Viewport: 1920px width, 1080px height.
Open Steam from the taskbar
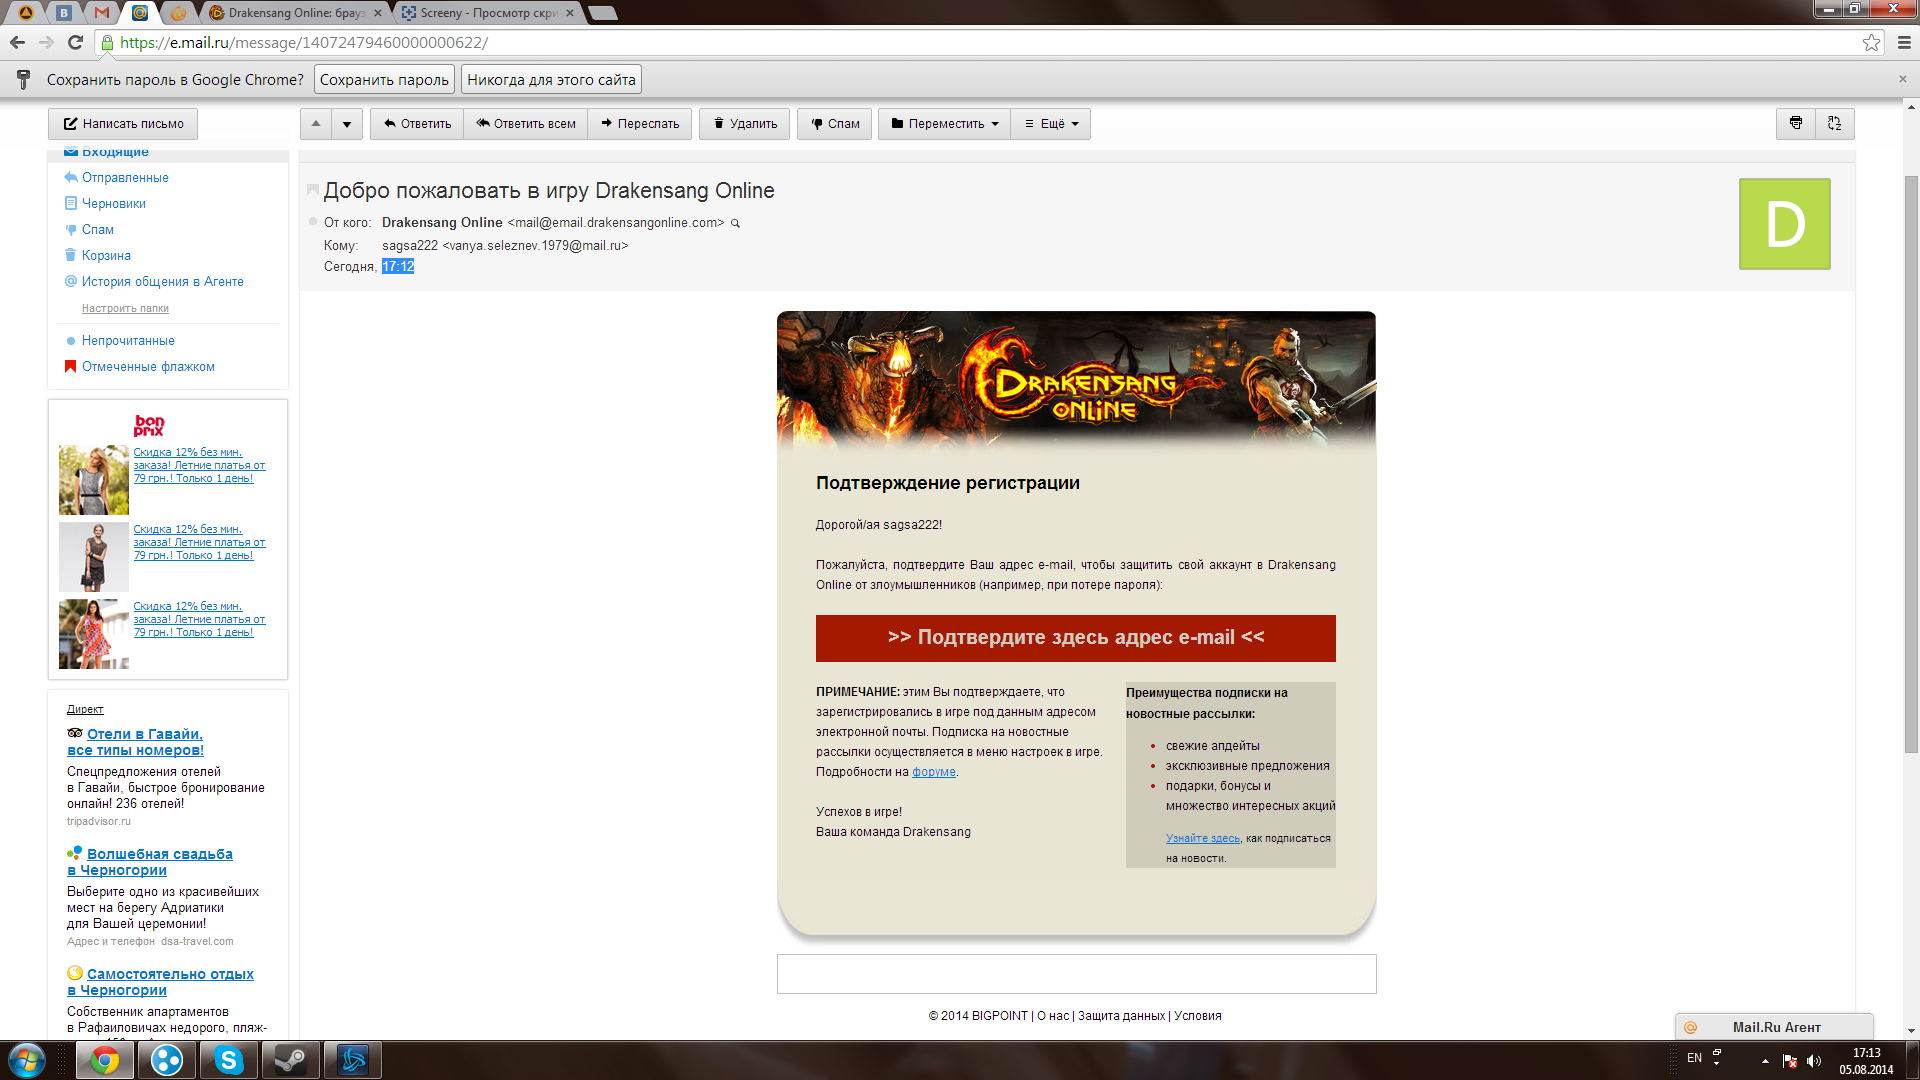tap(290, 1060)
